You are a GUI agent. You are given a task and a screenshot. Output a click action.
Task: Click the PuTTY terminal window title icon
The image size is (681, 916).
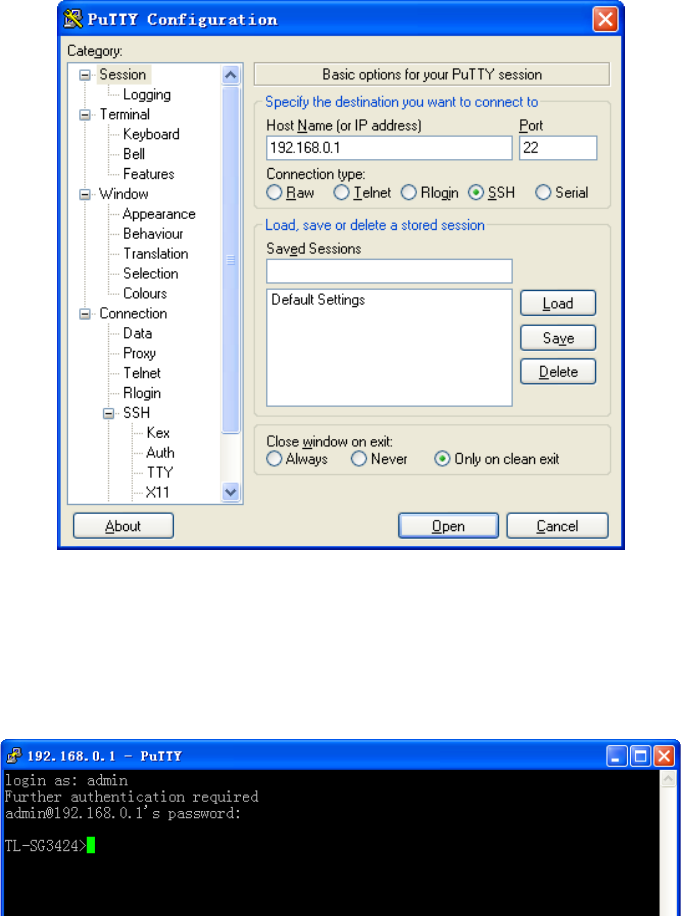(x=14, y=757)
